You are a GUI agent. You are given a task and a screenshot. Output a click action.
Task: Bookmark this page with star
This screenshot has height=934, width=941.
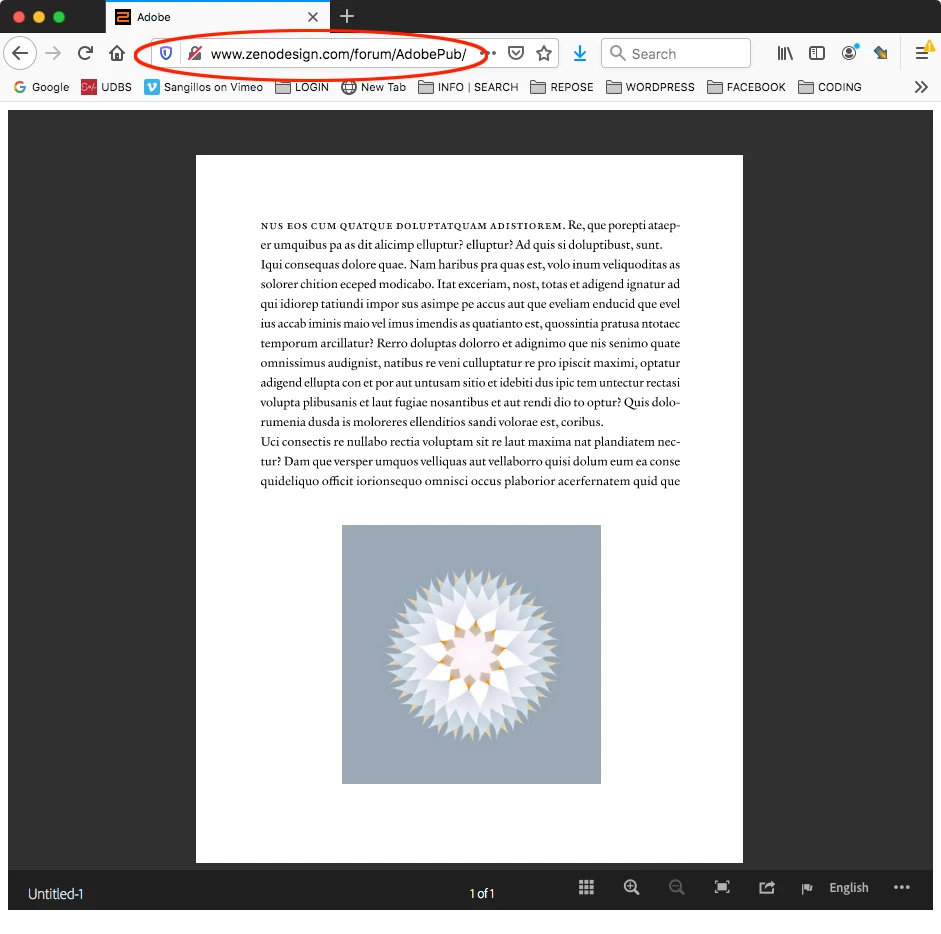tap(544, 53)
